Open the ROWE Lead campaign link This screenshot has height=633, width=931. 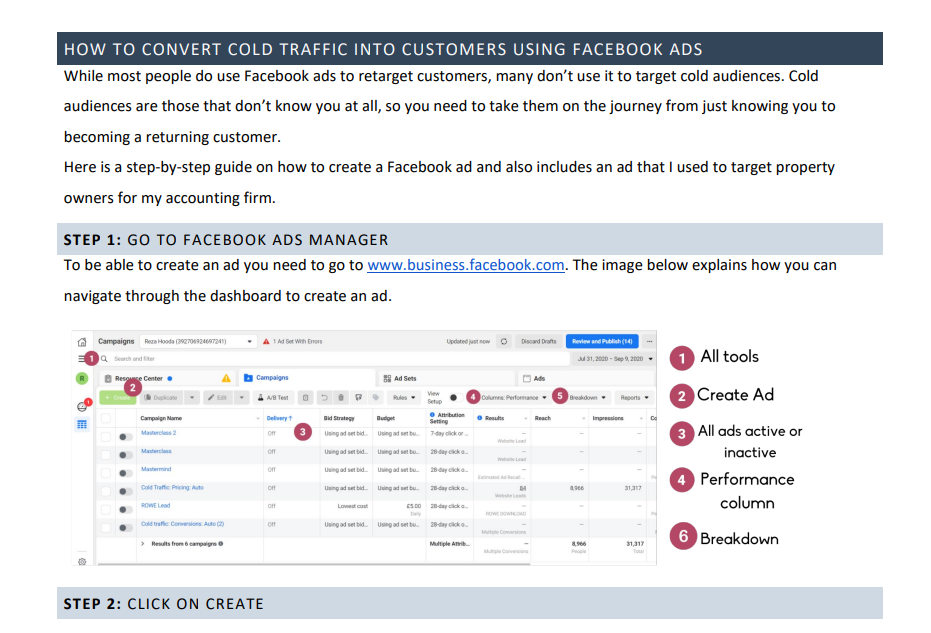point(156,506)
